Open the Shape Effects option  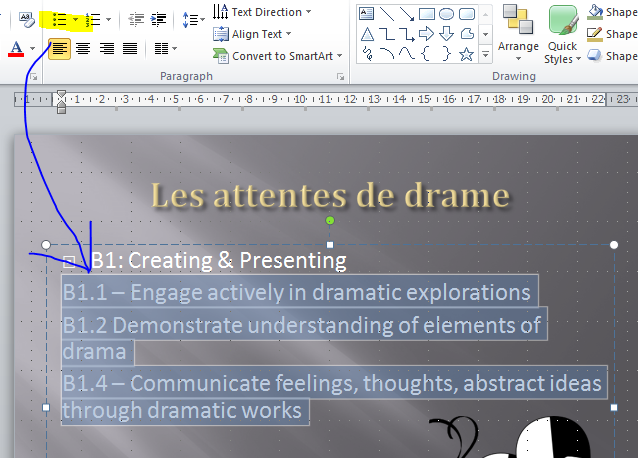pyautogui.click(x=612, y=56)
